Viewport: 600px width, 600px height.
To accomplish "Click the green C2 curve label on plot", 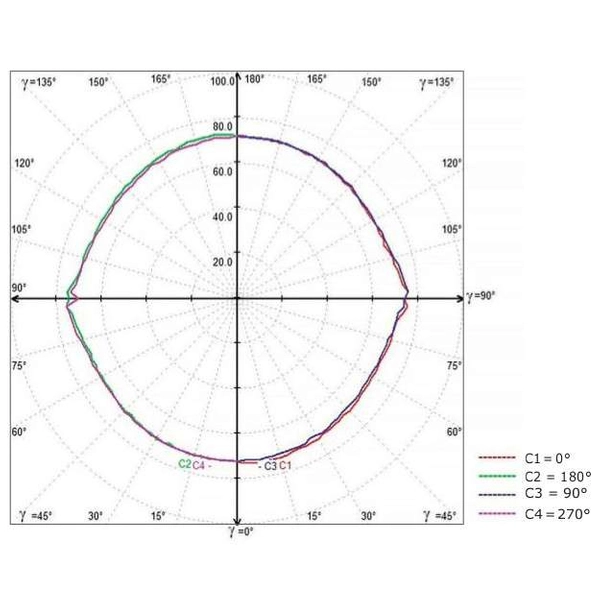I will (185, 464).
